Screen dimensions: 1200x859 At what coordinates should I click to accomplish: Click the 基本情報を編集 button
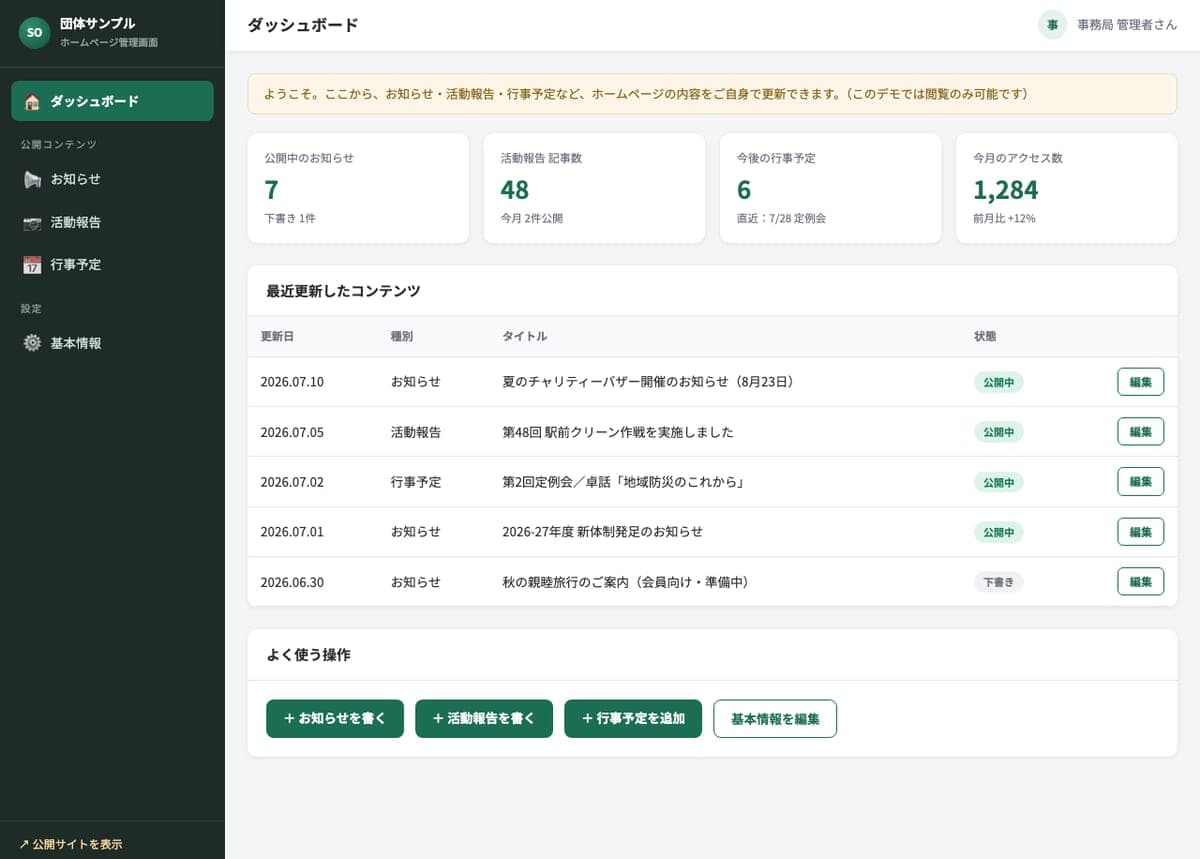[x=775, y=718]
